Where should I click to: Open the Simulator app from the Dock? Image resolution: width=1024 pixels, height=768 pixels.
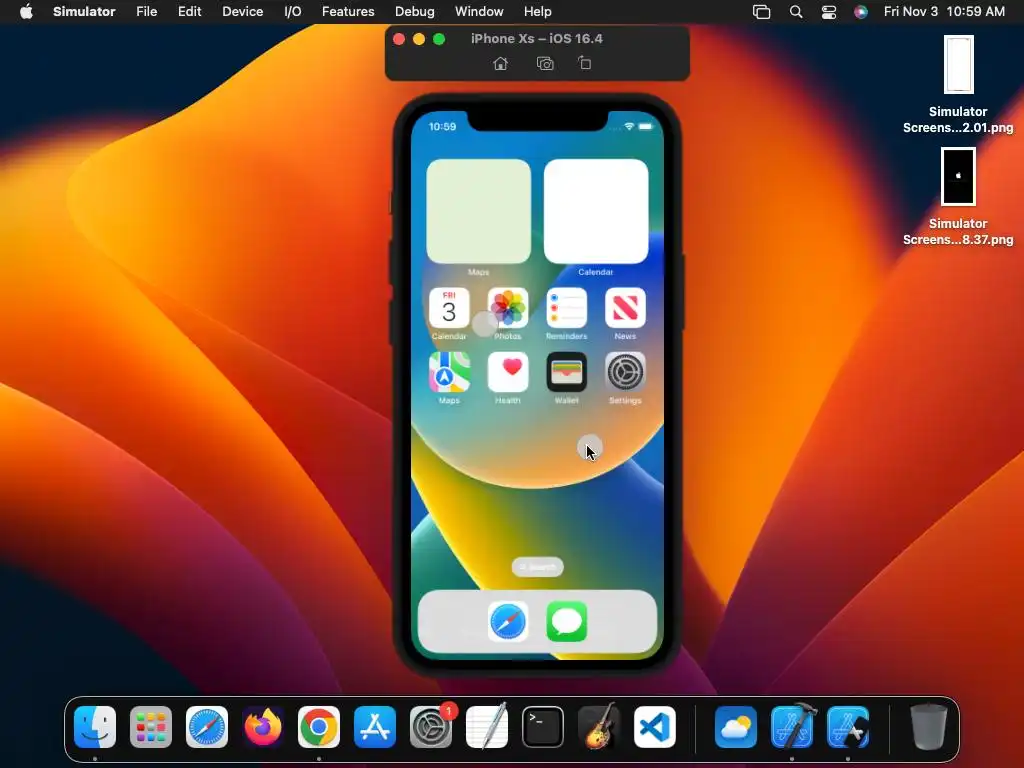pos(848,726)
